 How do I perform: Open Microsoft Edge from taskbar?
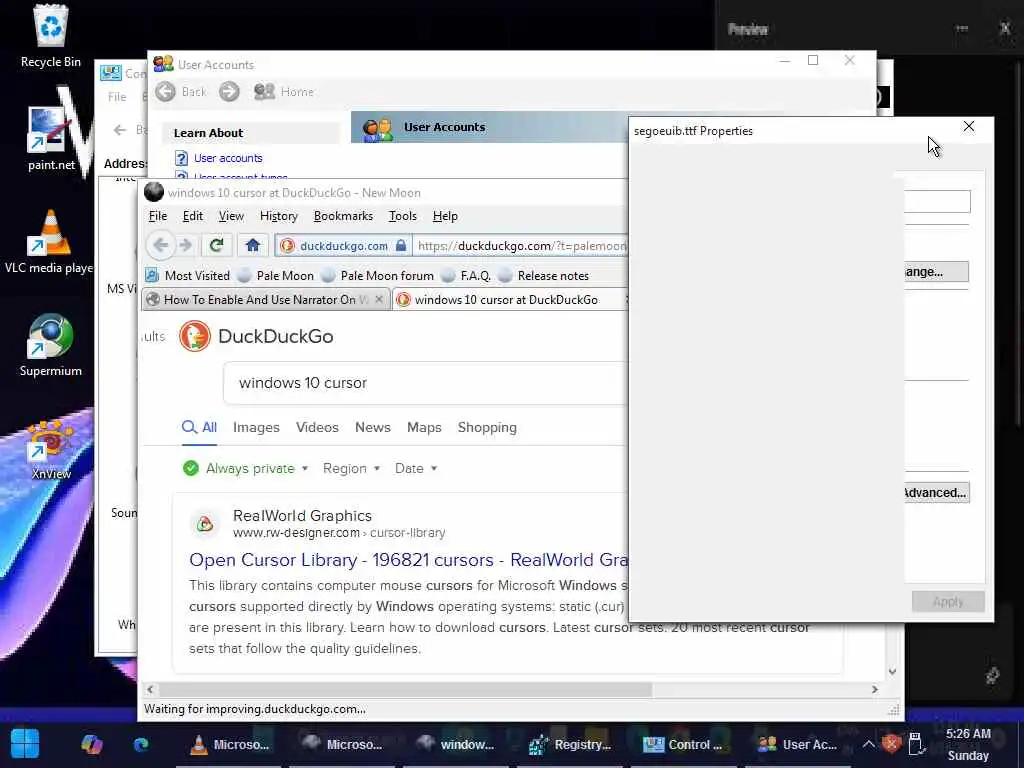click(141, 744)
